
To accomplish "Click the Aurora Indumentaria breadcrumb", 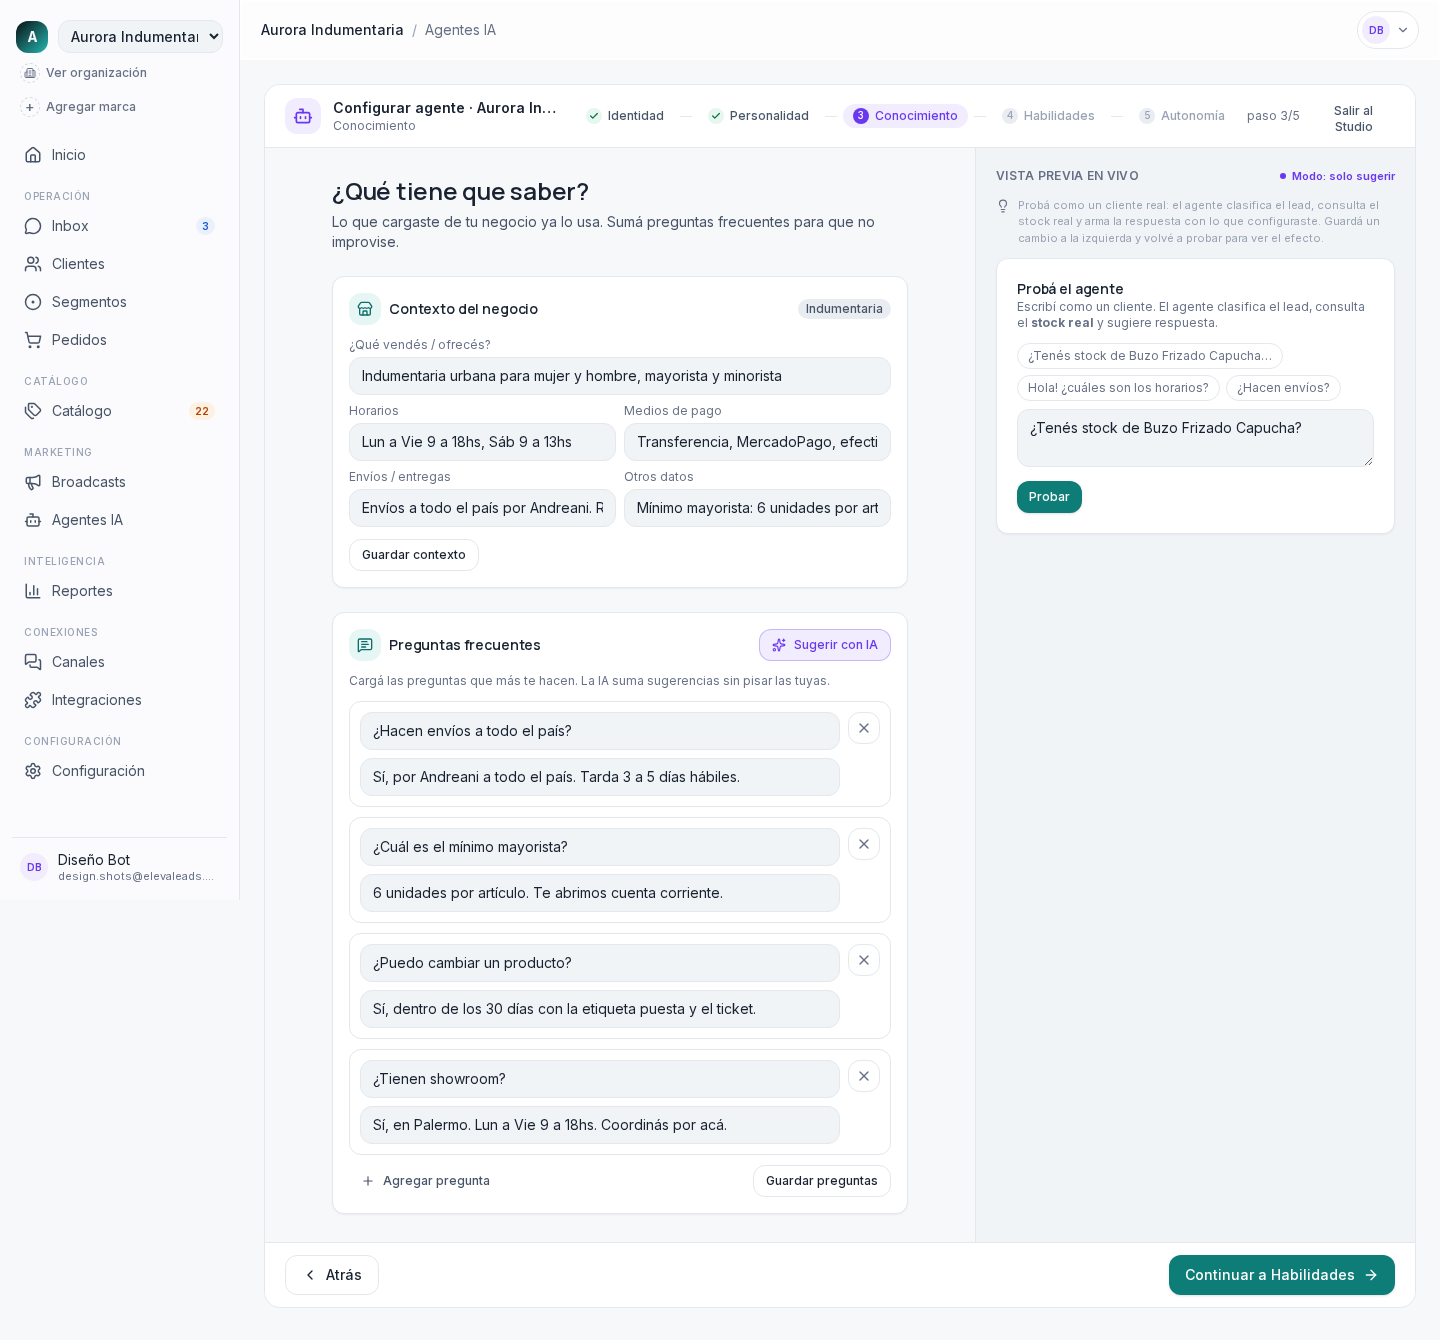I will coord(332,30).
